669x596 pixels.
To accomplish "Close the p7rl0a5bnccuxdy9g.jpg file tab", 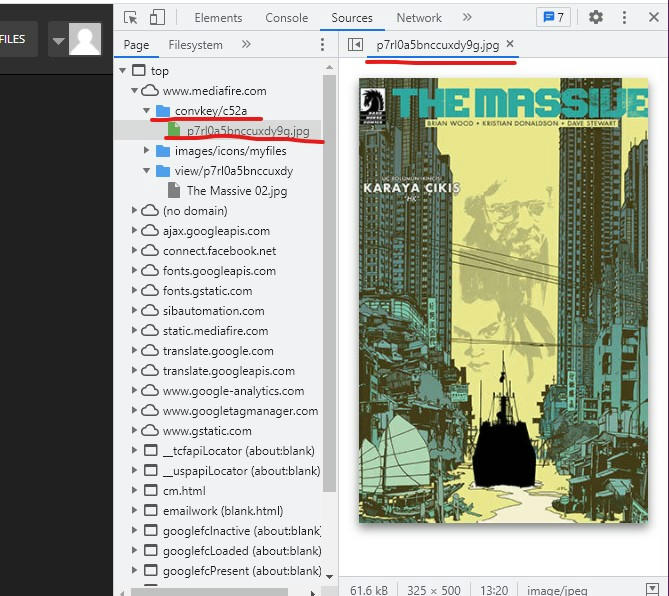I will (510, 44).
